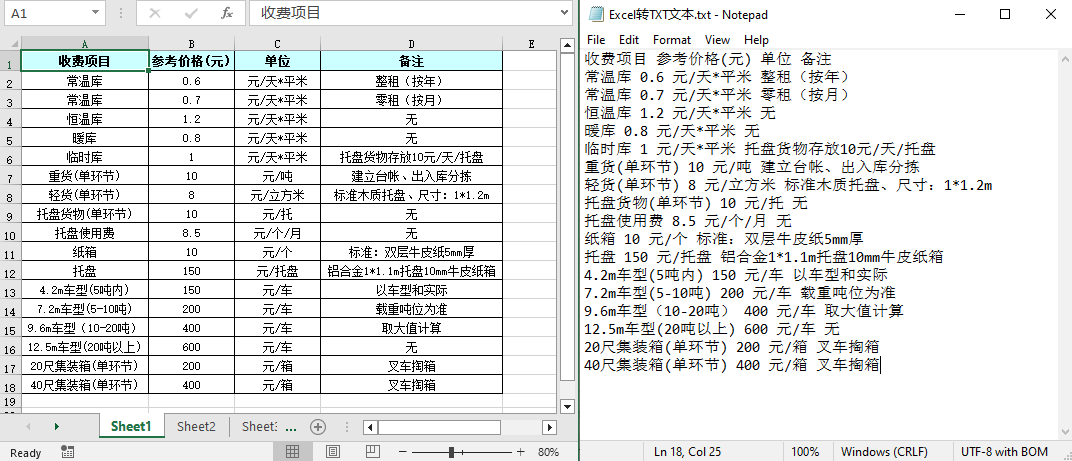The height and width of the screenshot is (461, 1072).
Task: Click zoom in plus button
Action: pos(520,451)
